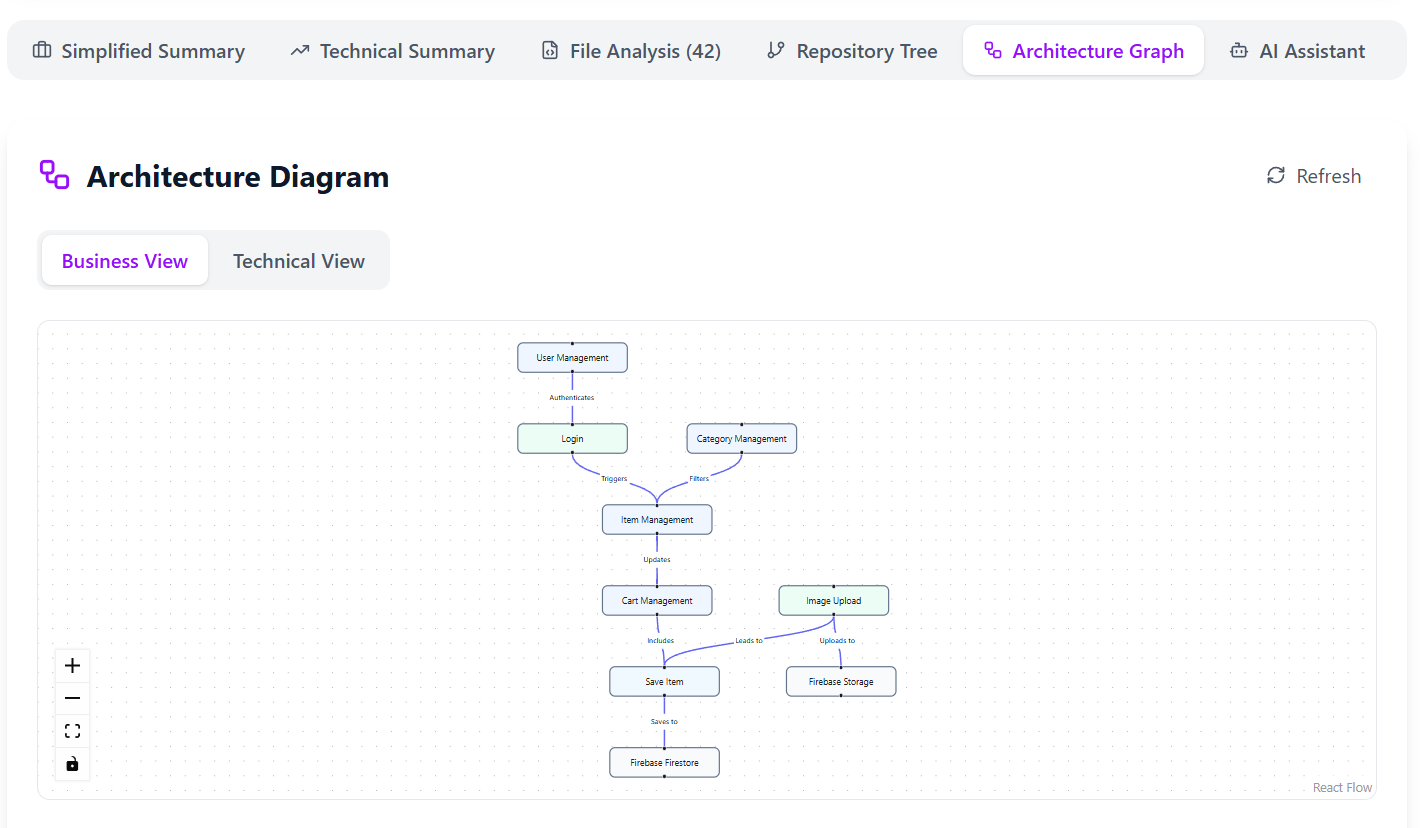
Task: Select the User Management node
Action: 572,357
